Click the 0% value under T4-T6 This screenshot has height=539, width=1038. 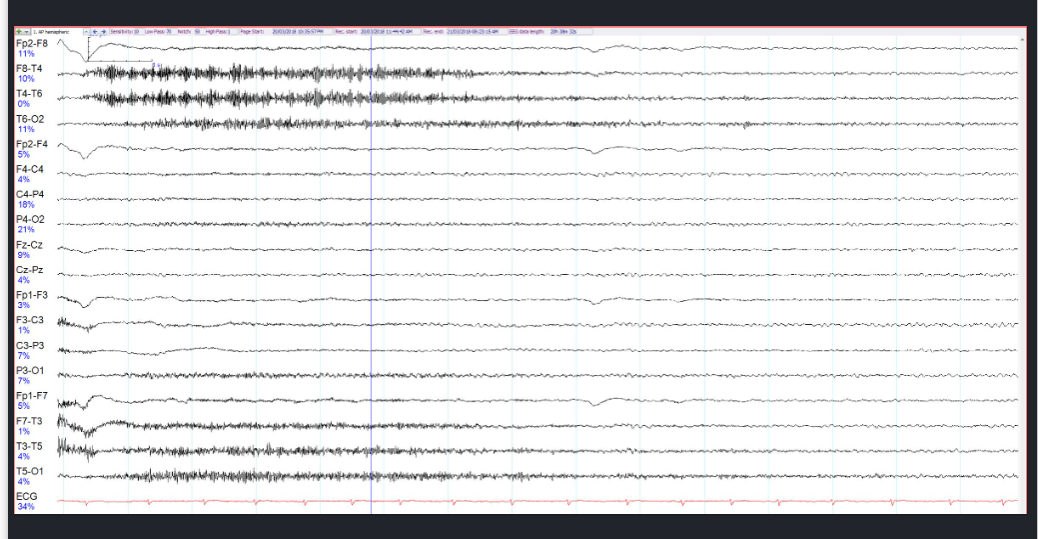click(x=24, y=104)
